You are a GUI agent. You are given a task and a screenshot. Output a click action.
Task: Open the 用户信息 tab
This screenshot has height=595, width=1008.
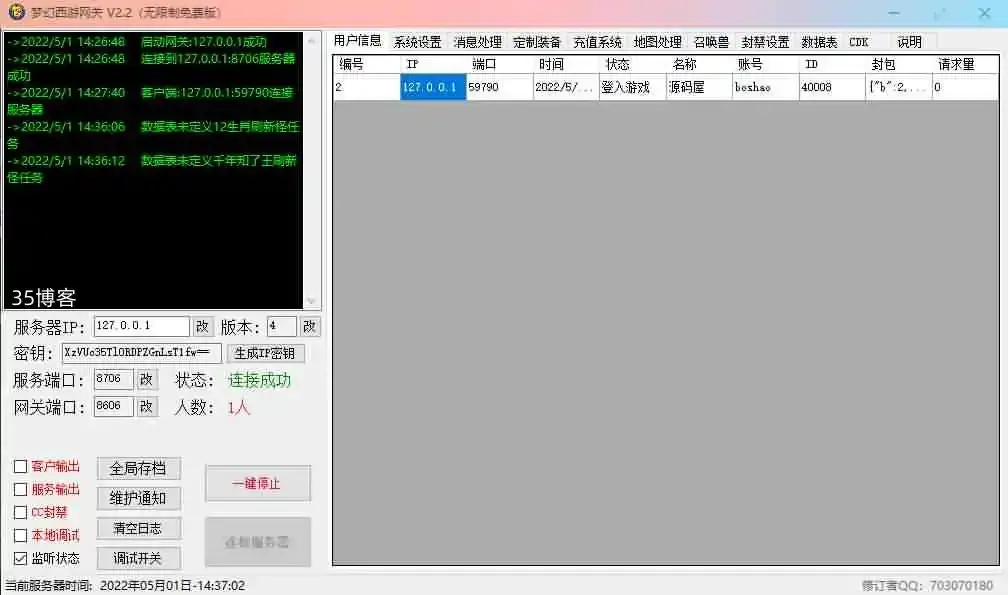(x=357, y=41)
